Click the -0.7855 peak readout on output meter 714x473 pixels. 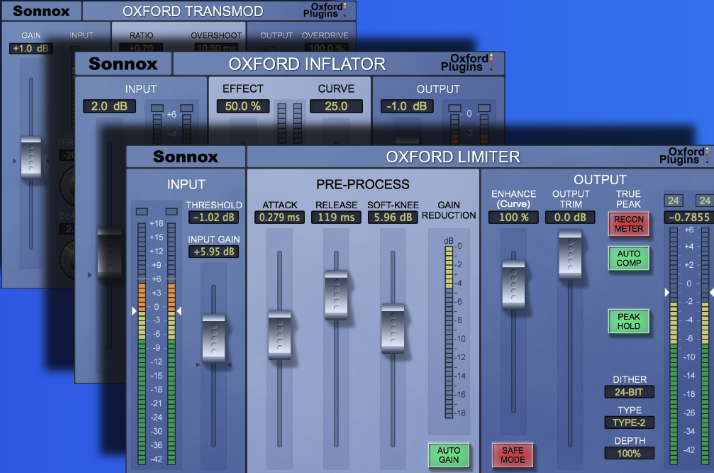click(688, 217)
